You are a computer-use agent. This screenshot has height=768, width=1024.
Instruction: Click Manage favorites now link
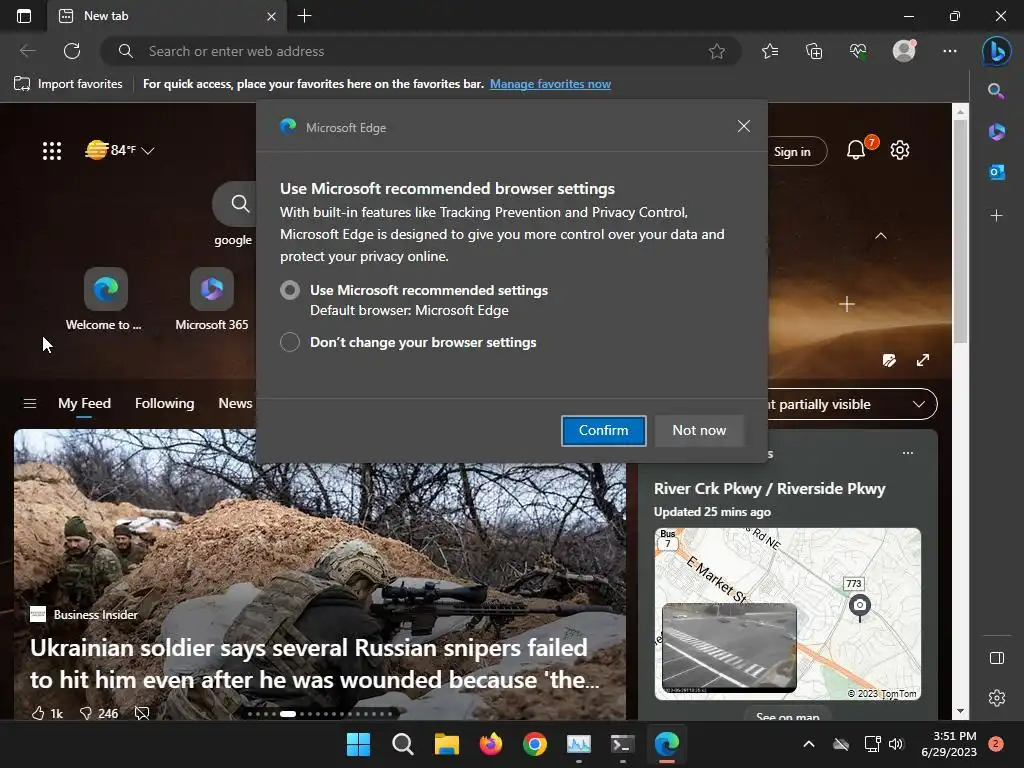550,84
